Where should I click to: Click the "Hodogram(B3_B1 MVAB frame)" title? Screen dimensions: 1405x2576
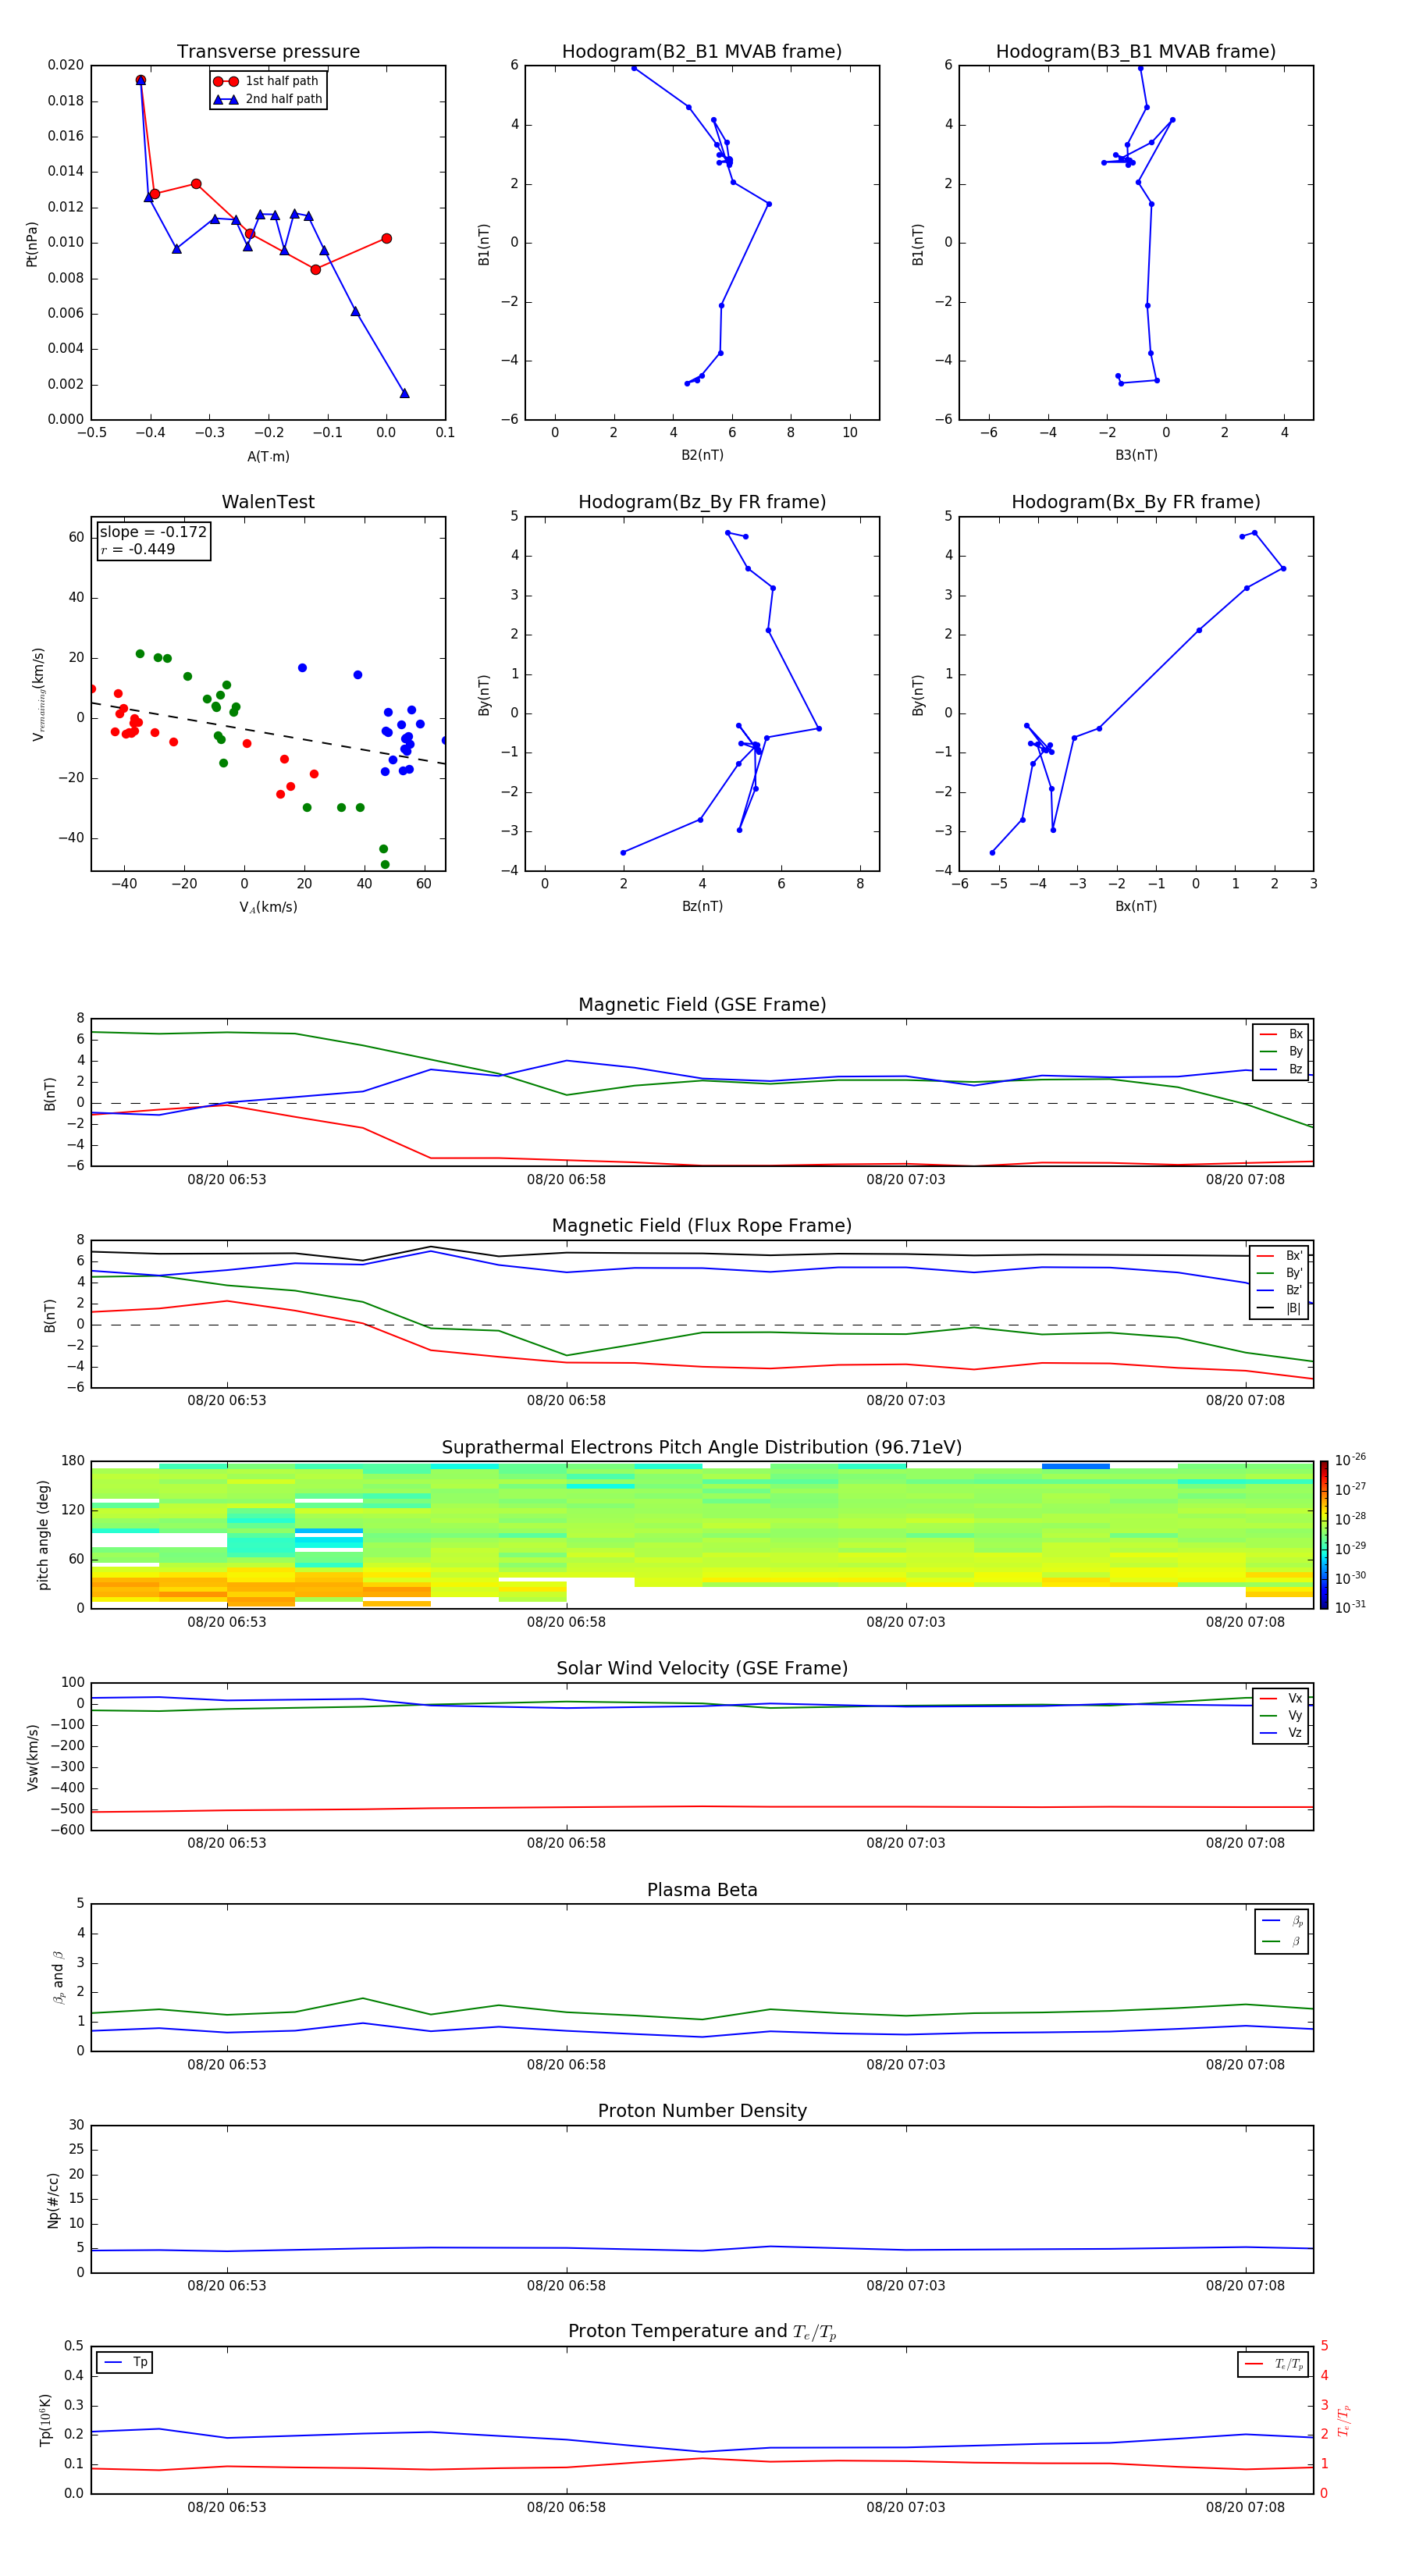[x=1136, y=51]
